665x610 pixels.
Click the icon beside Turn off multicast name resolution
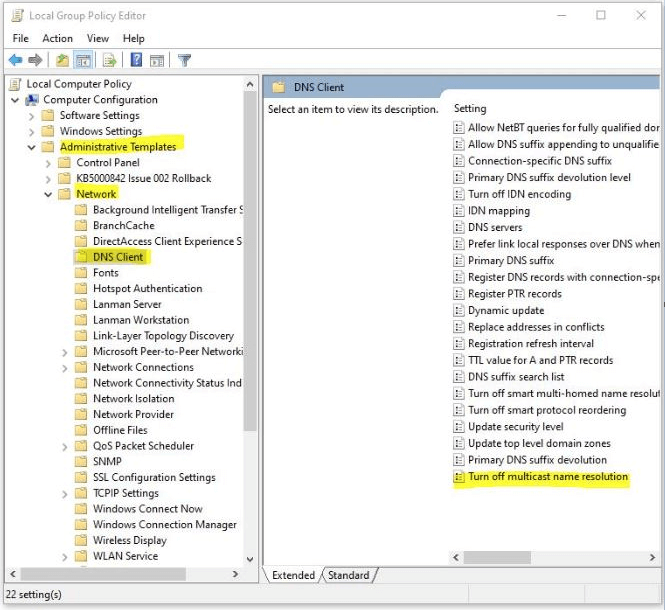(458, 477)
